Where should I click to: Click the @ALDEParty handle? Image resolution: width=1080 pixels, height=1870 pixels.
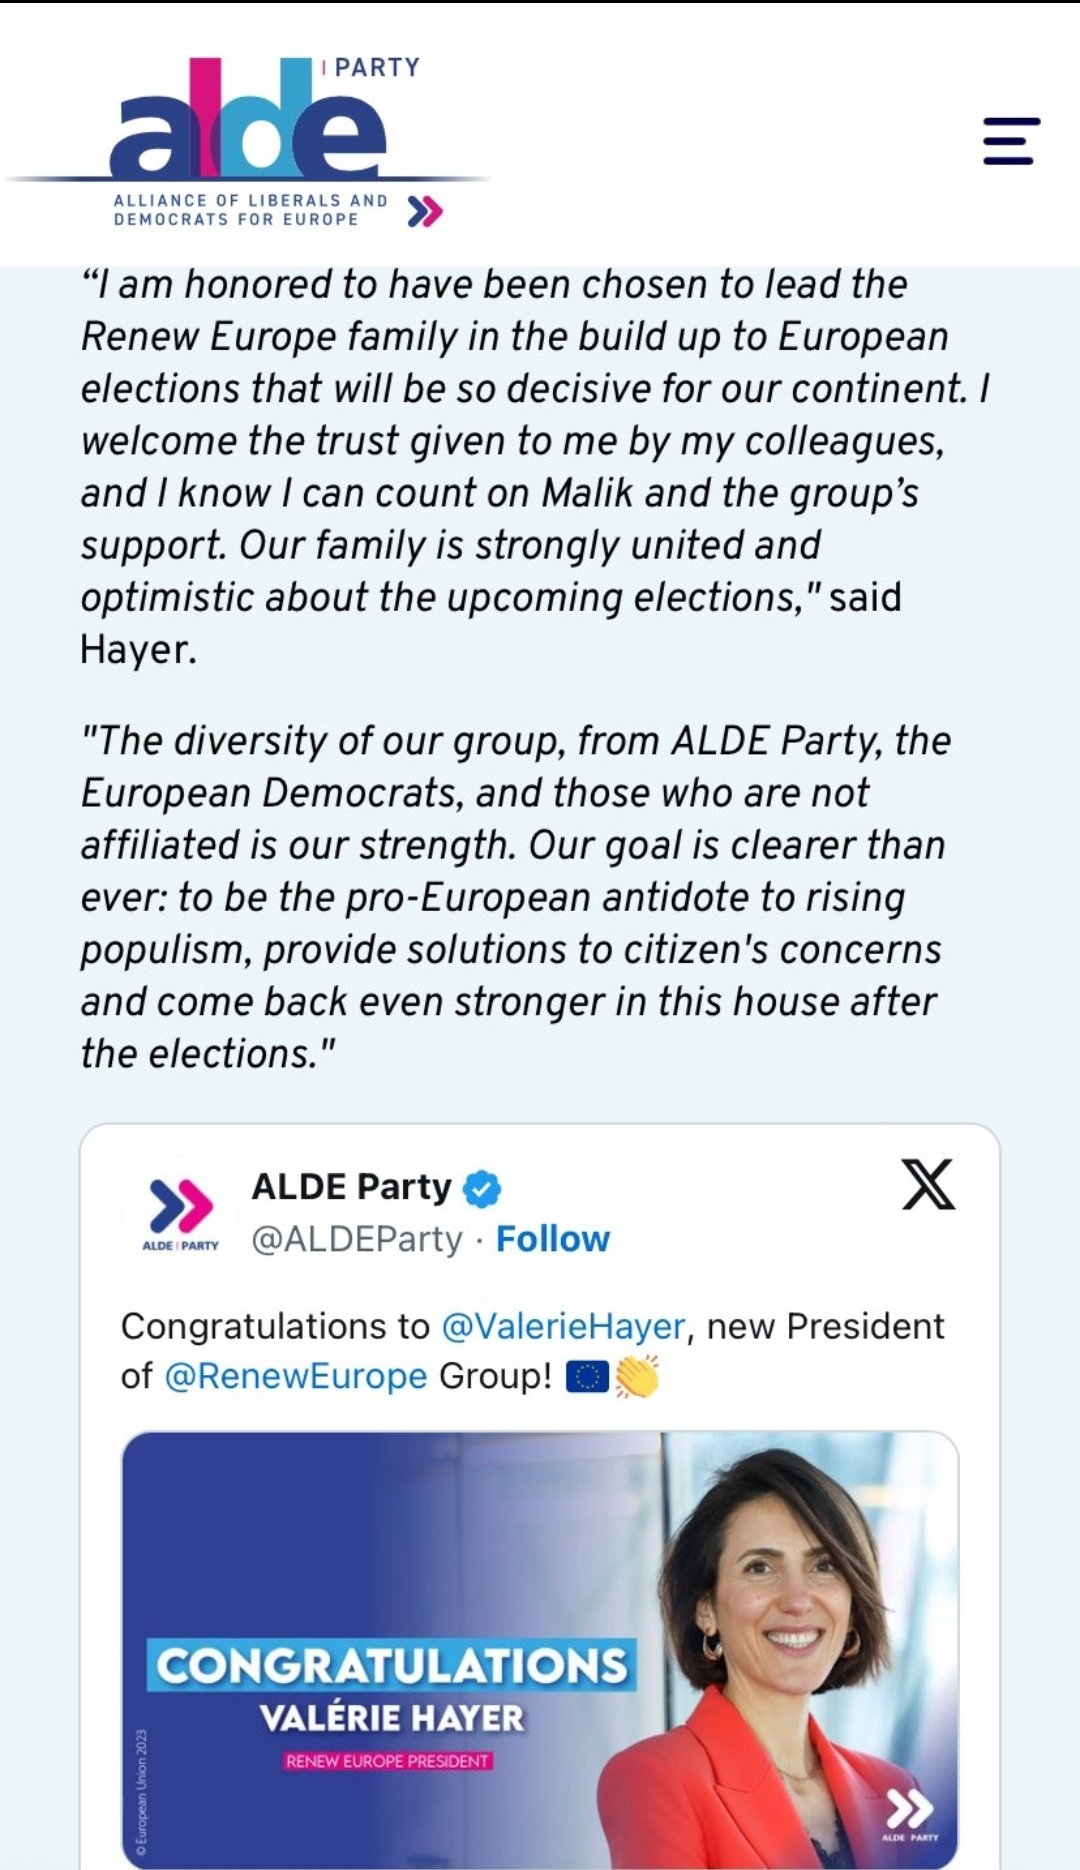(357, 1239)
